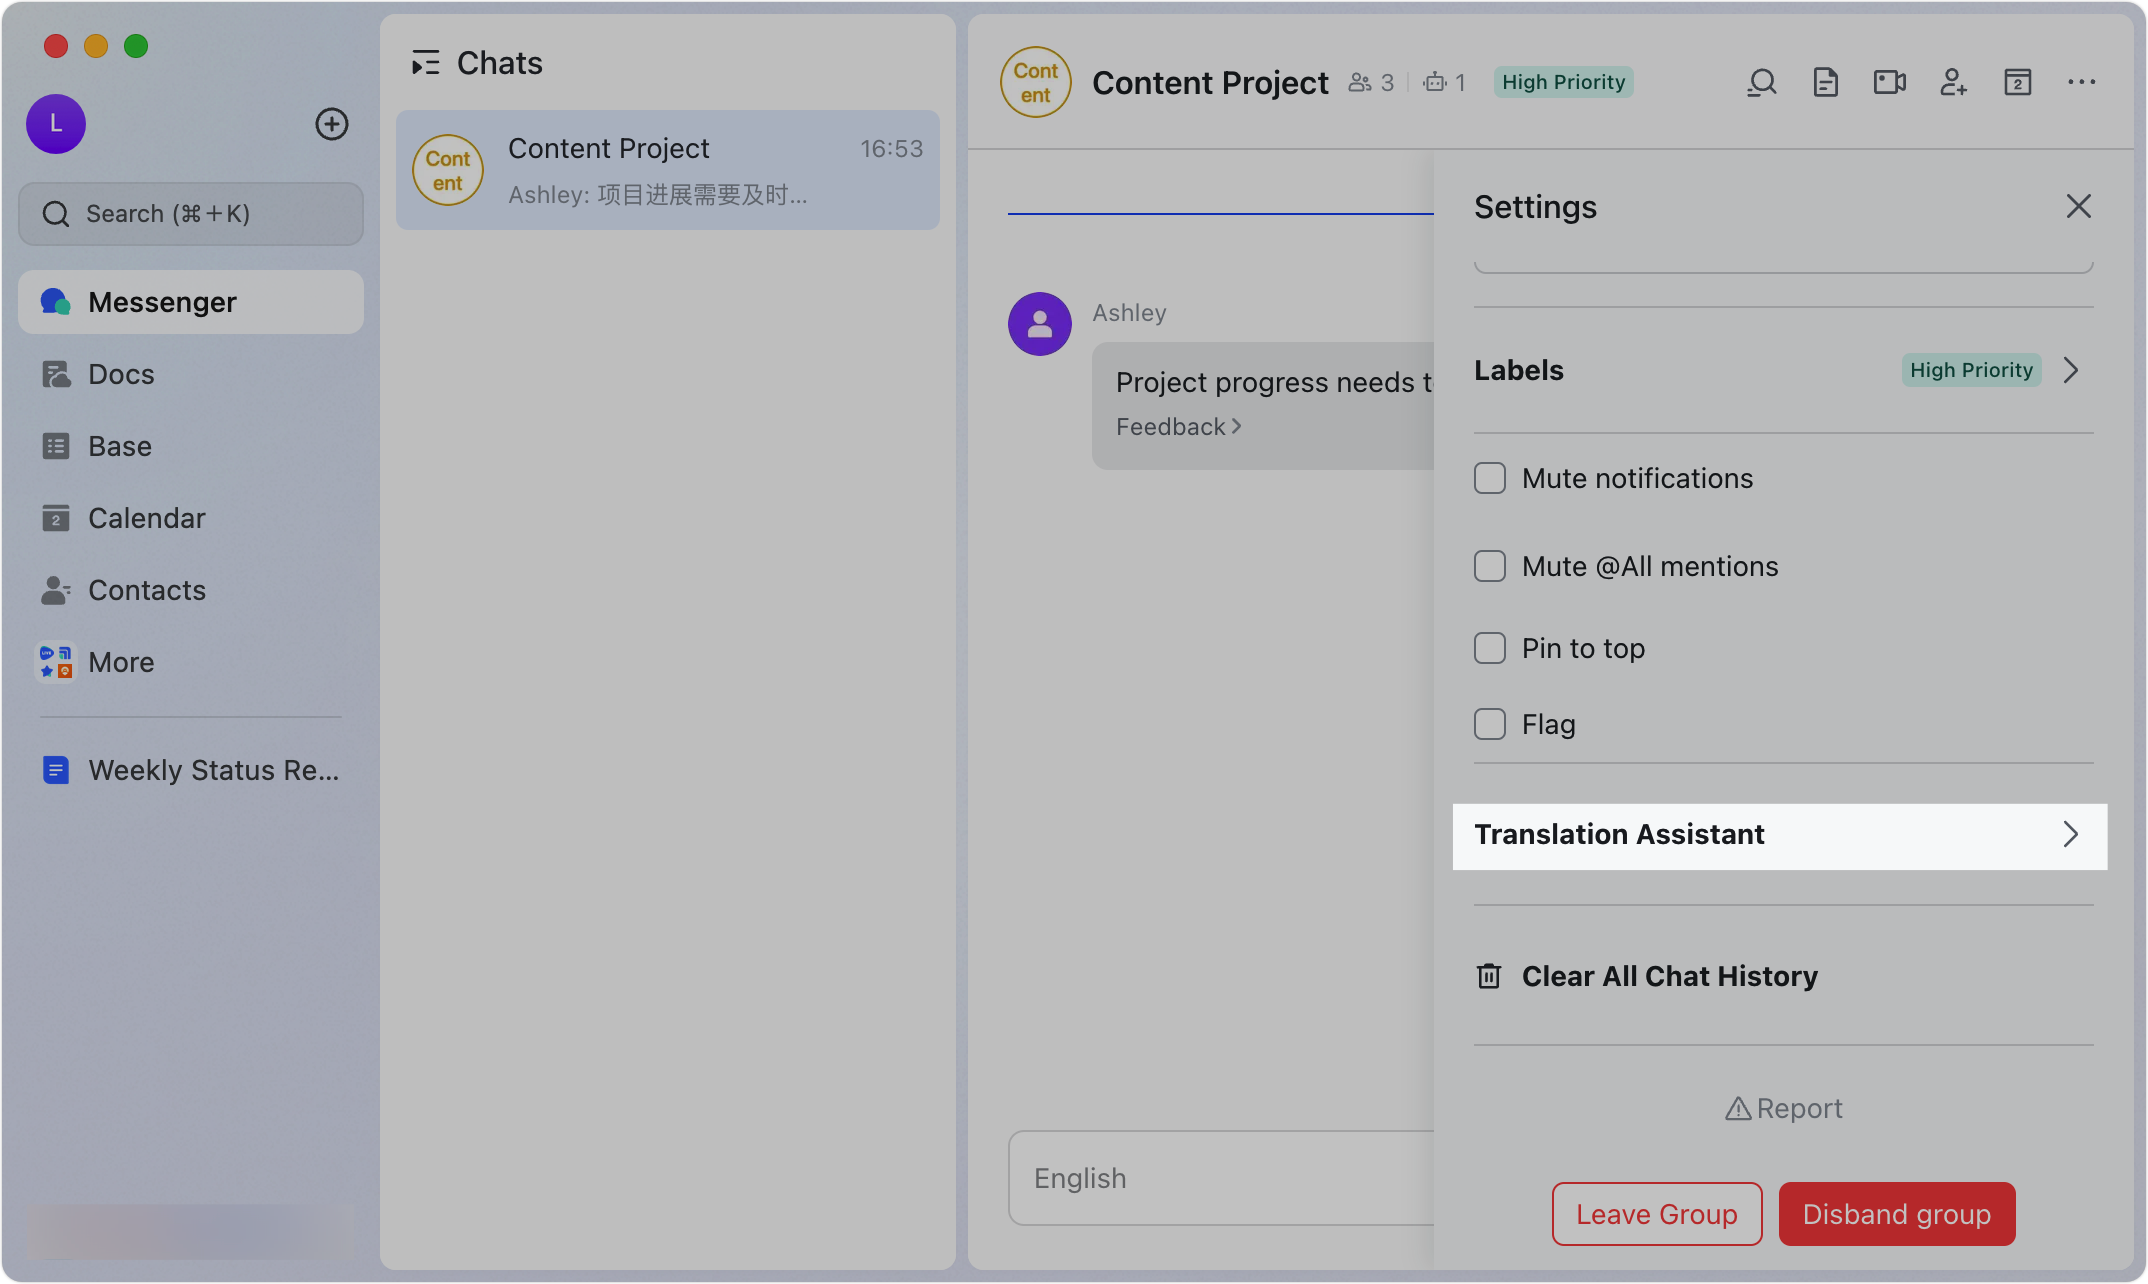Click the plus create icon near avatar
The image size is (2148, 1284).
pyautogui.click(x=332, y=124)
